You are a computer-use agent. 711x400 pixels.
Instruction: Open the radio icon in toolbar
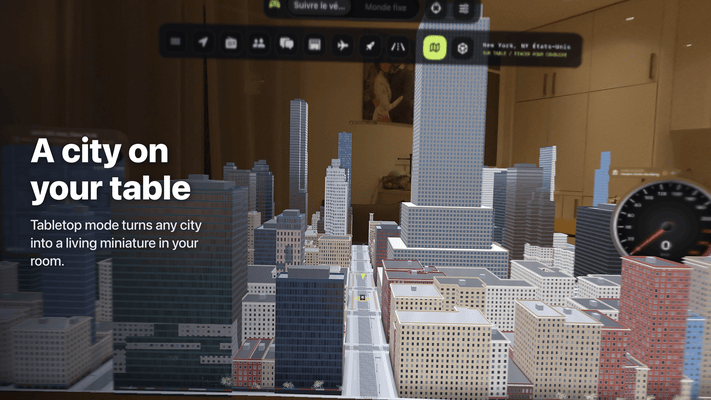pos(231,43)
